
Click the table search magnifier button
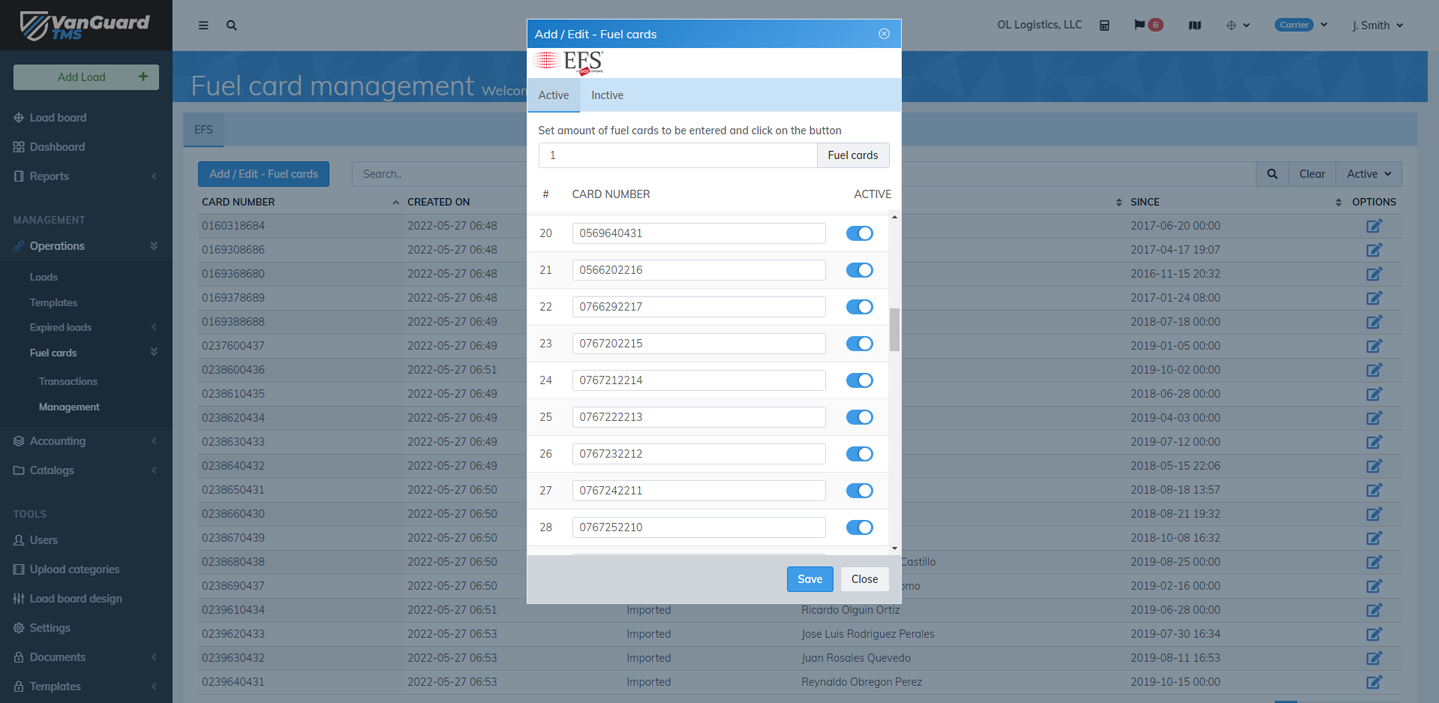(1272, 174)
